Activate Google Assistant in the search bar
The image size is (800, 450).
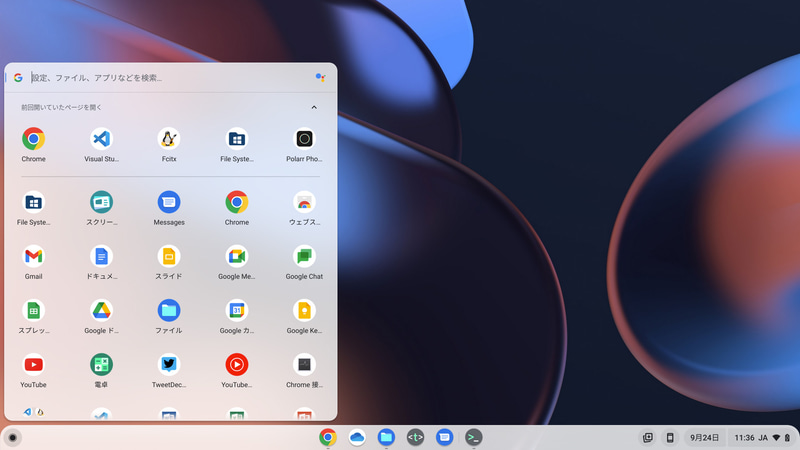tap(320, 78)
